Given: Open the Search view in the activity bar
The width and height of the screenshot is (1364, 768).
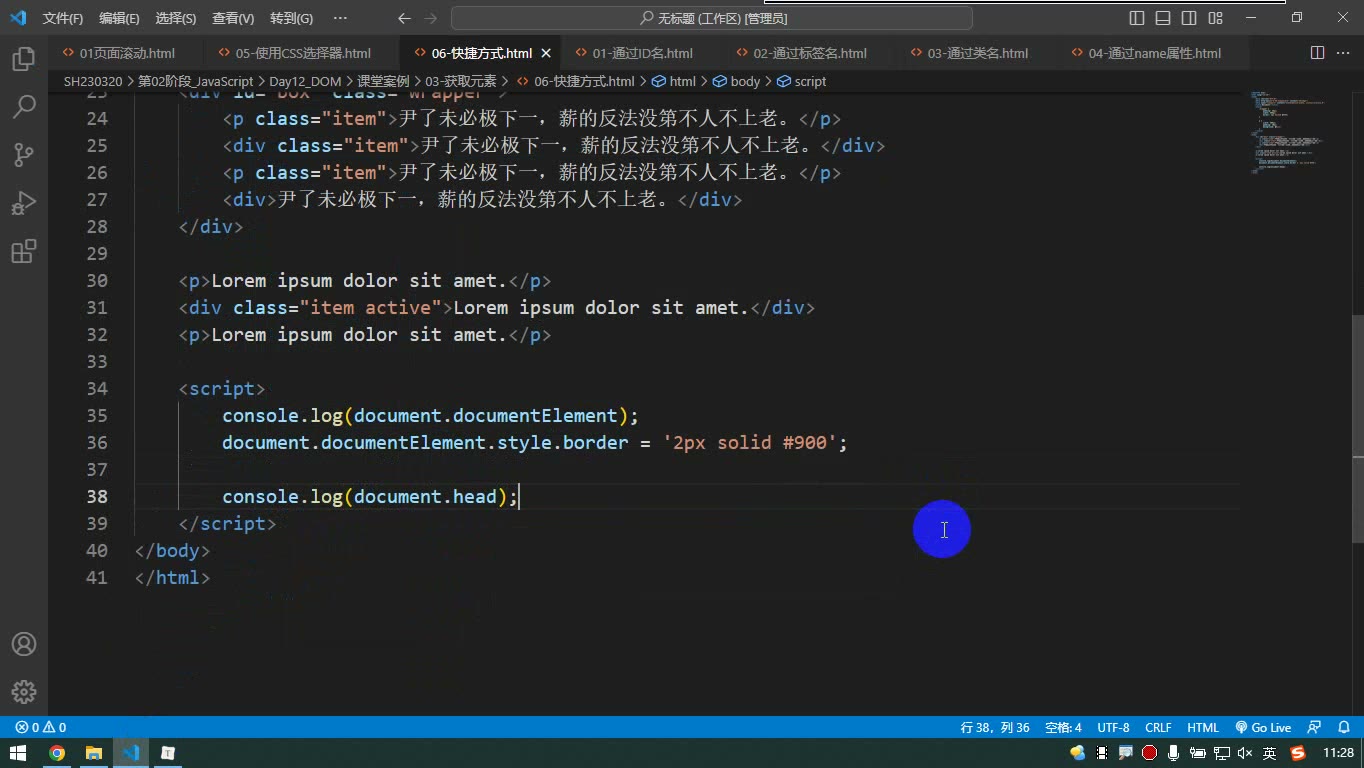Looking at the screenshot, I should pyautogui.click(x=24, y=106).
